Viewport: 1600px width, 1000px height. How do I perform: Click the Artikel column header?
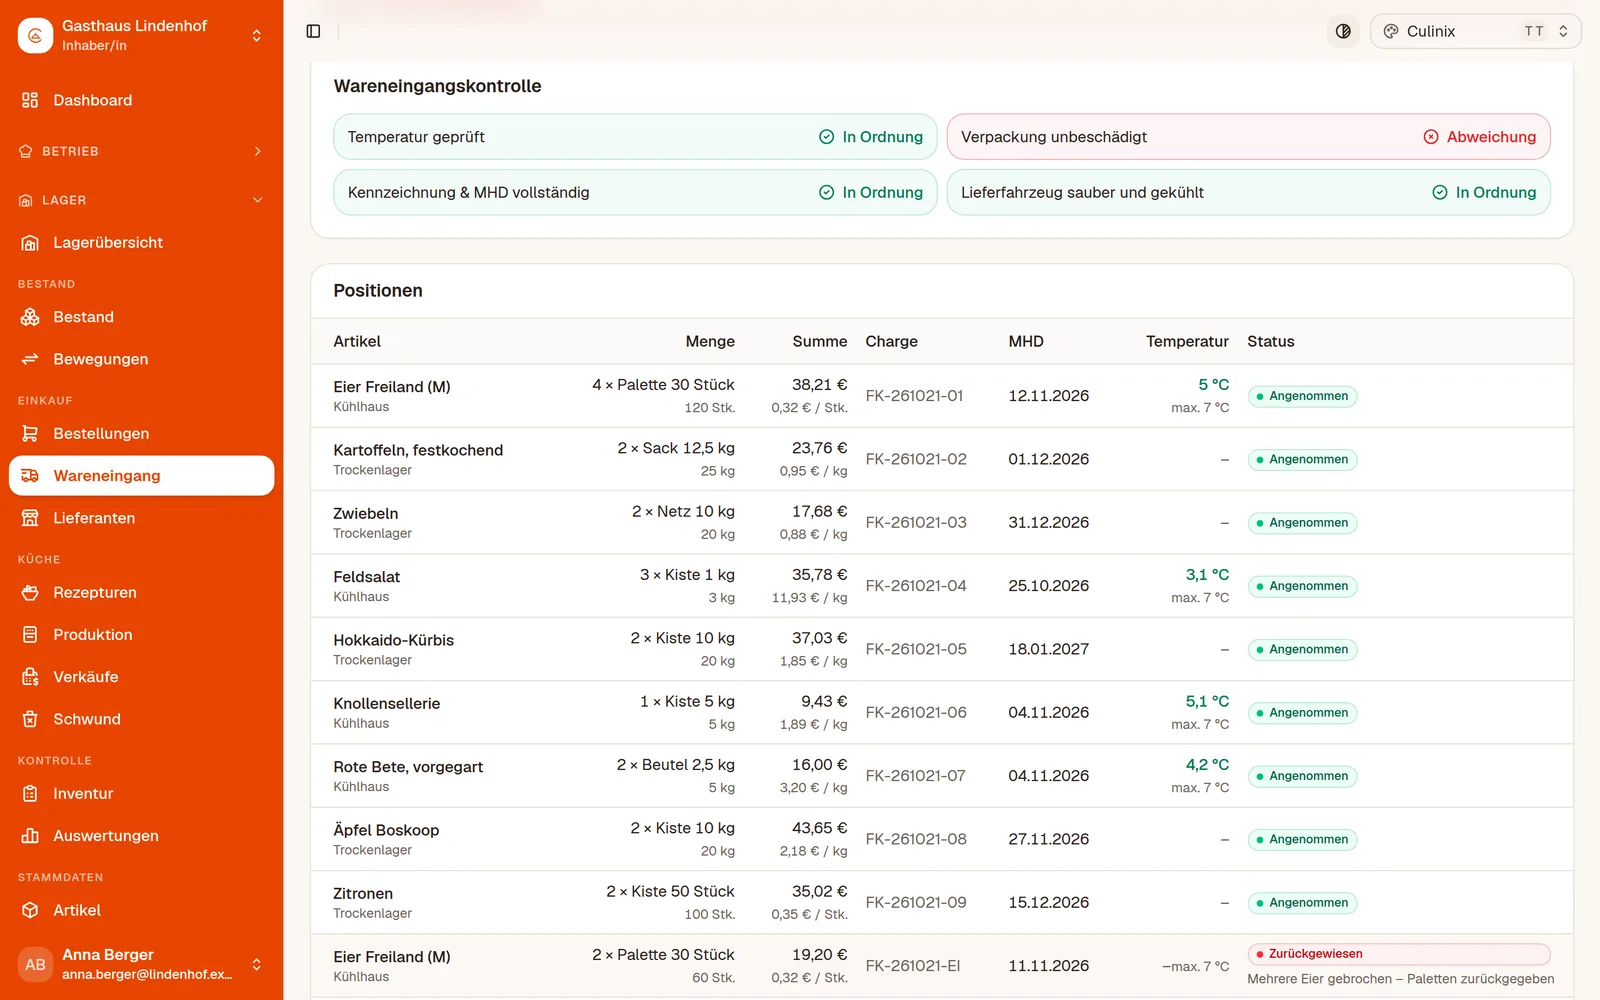coord(357,342)
